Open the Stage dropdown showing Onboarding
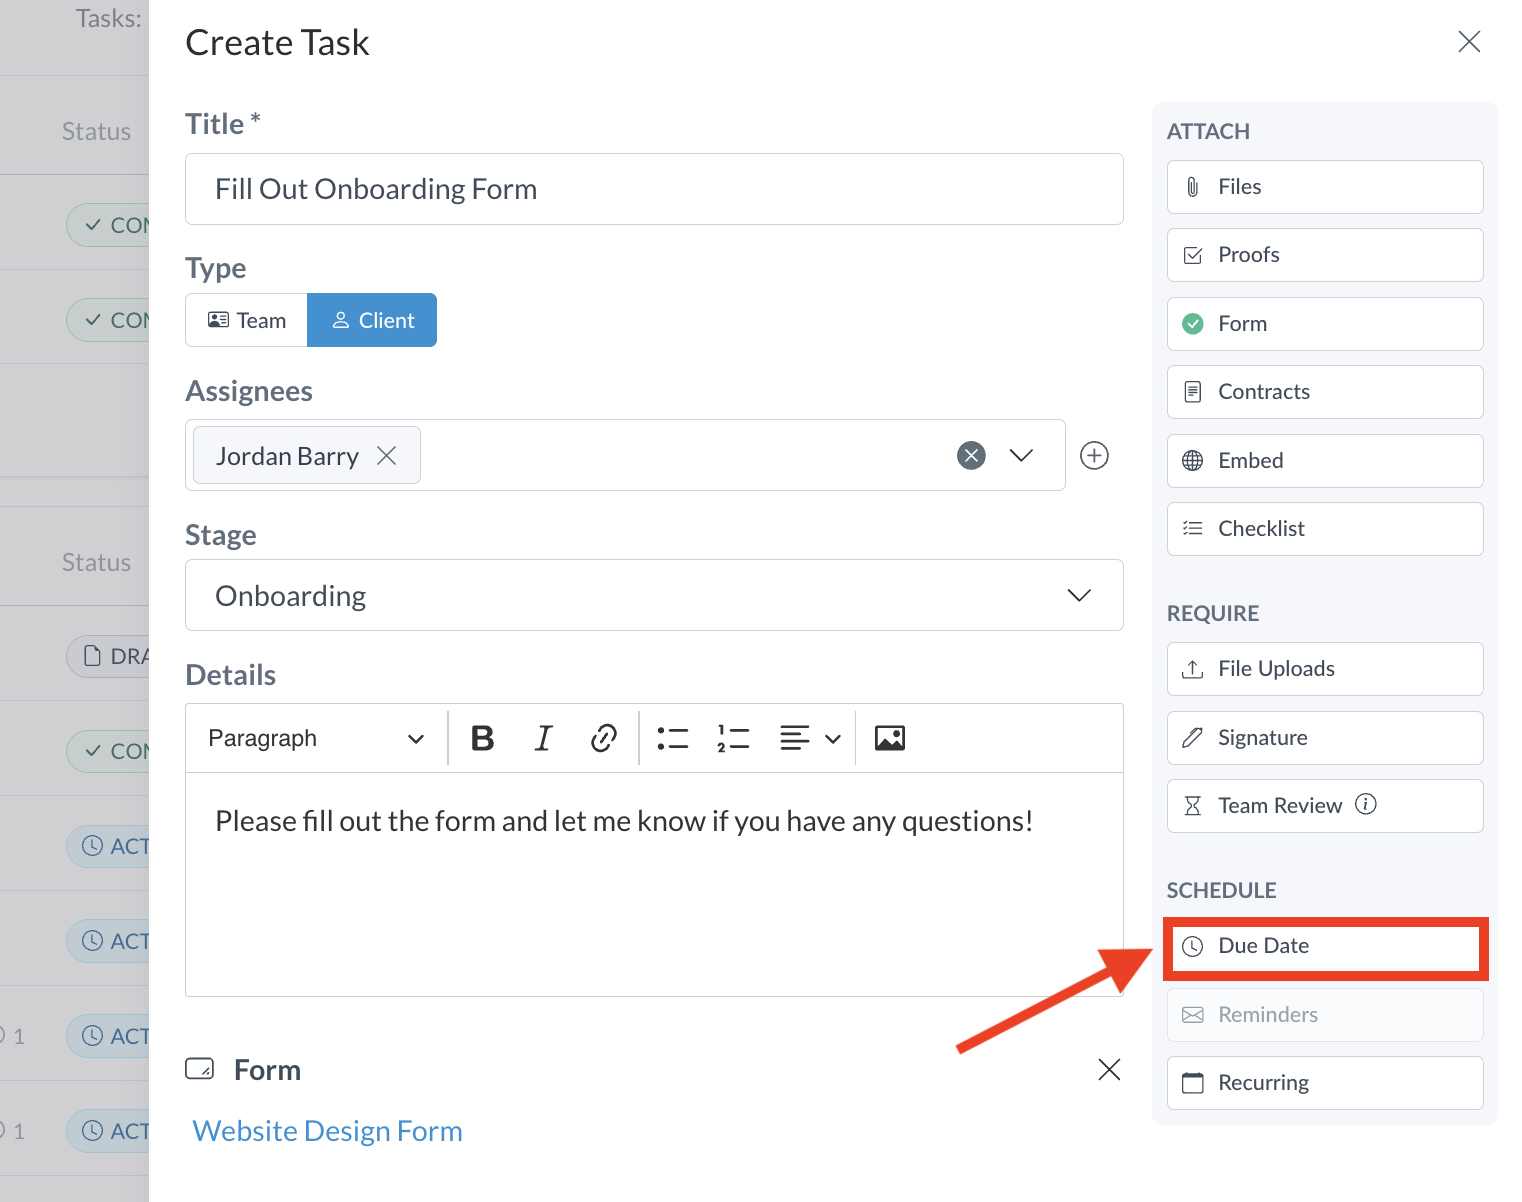Screen dimensions: 1522x1202 pyautogui.click(x=654, y=596)
